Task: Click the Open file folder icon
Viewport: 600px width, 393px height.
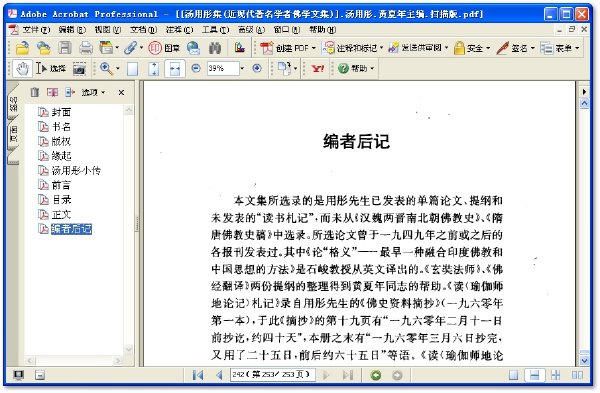Action: coord(23,48)
